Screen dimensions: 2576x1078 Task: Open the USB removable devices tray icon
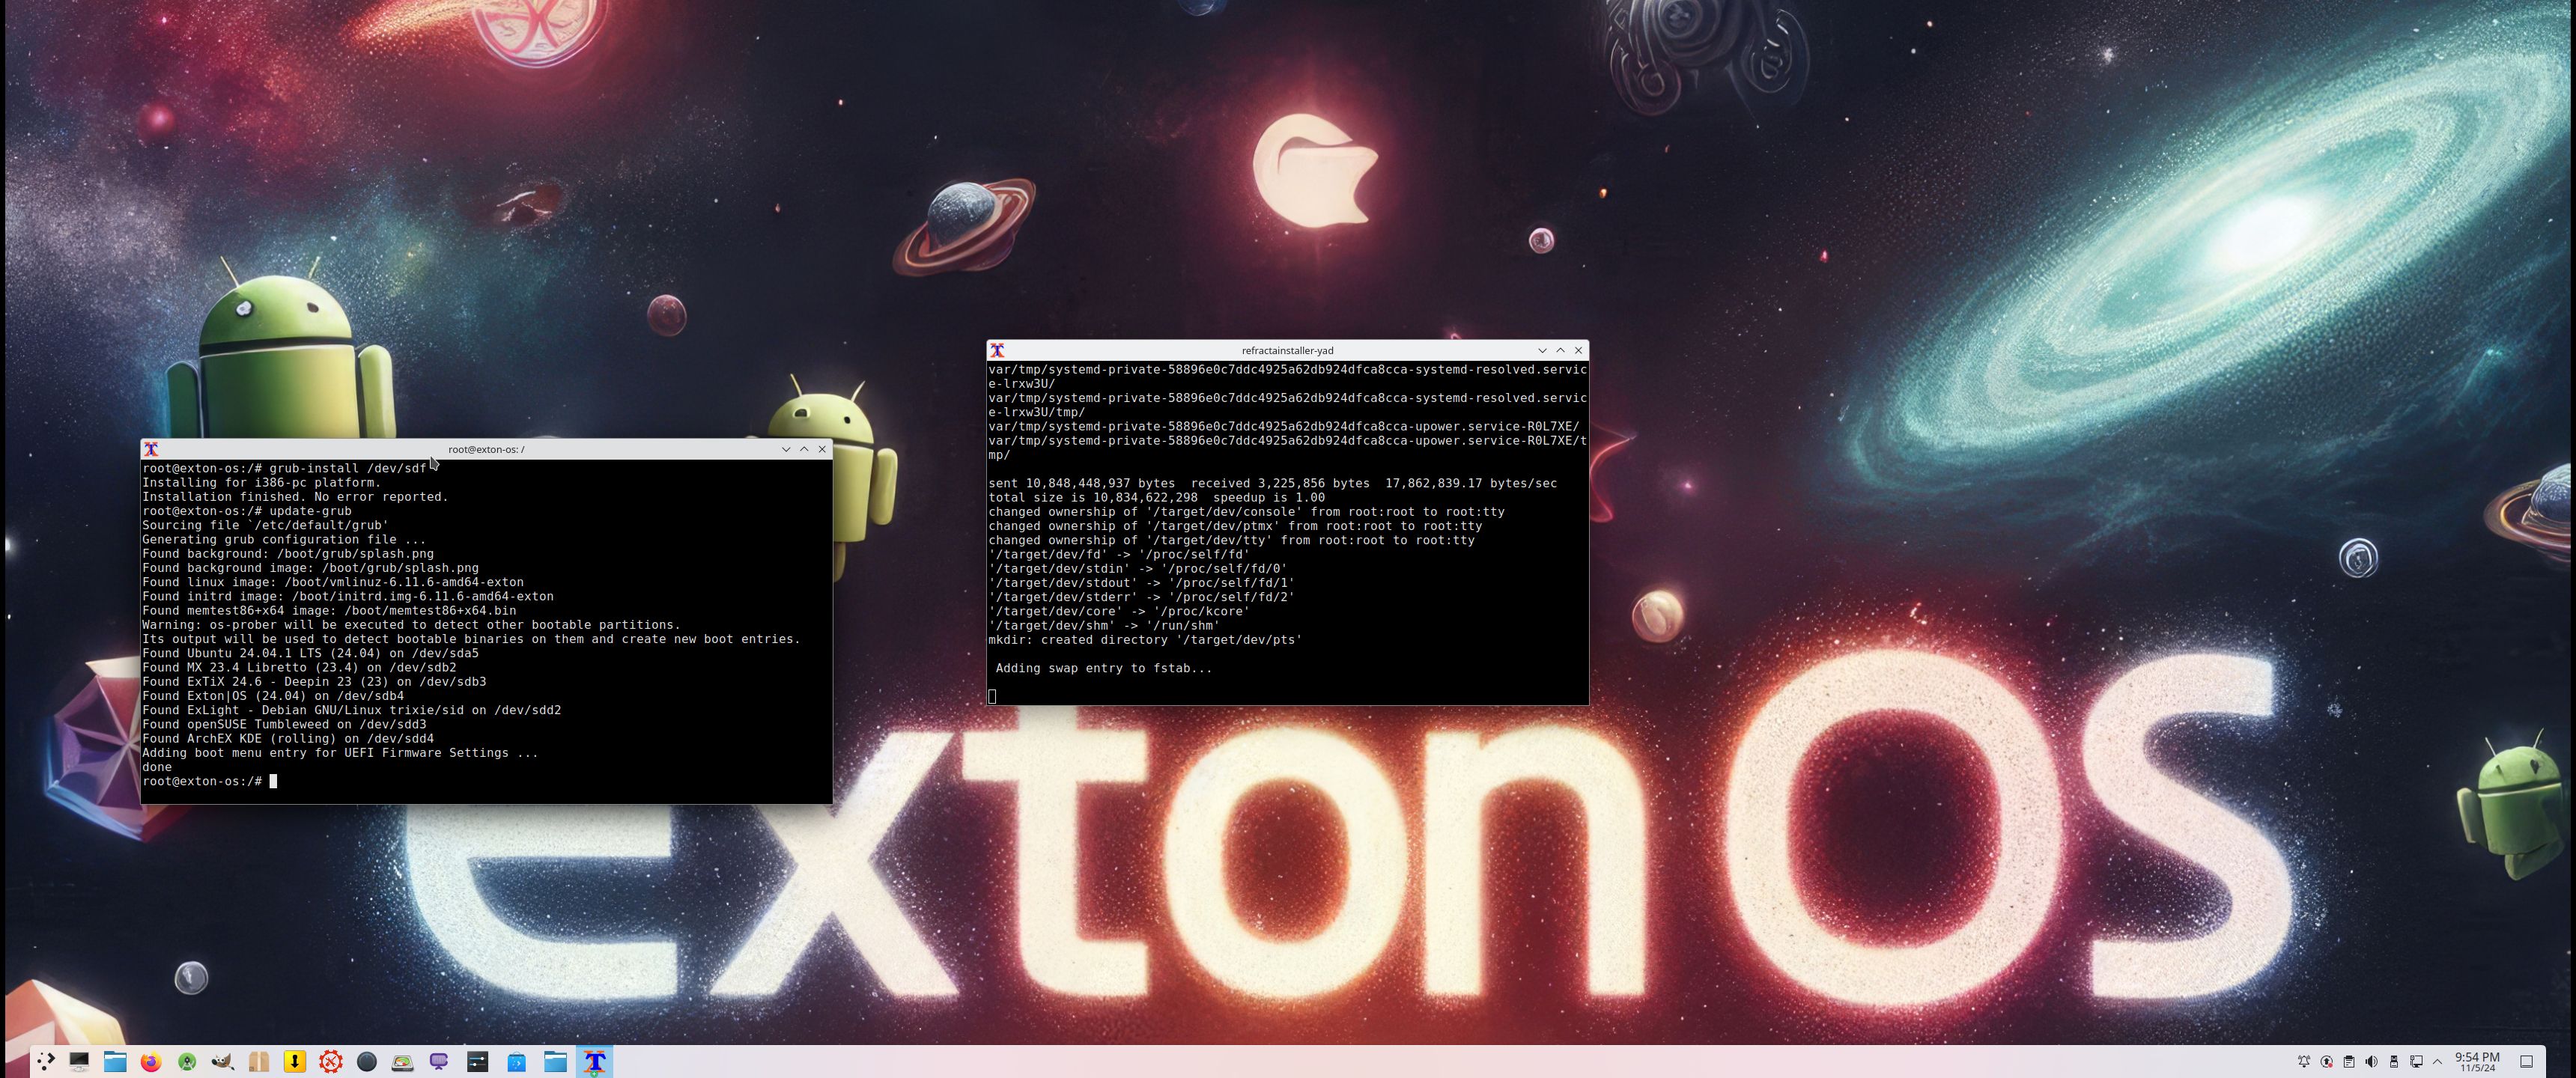[2394, 1061]
